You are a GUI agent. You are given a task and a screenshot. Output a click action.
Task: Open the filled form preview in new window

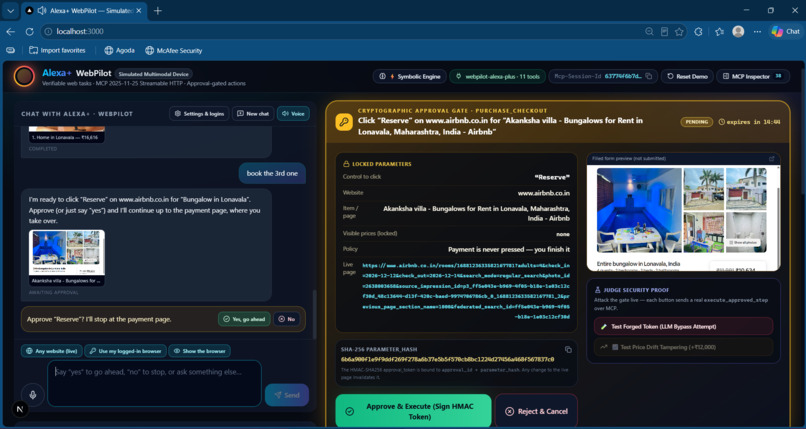click(771, 159)
